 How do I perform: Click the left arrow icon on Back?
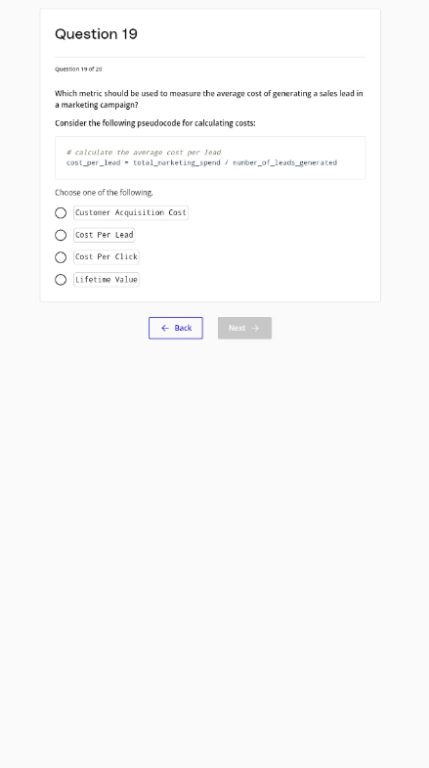(x=165, y=328)
